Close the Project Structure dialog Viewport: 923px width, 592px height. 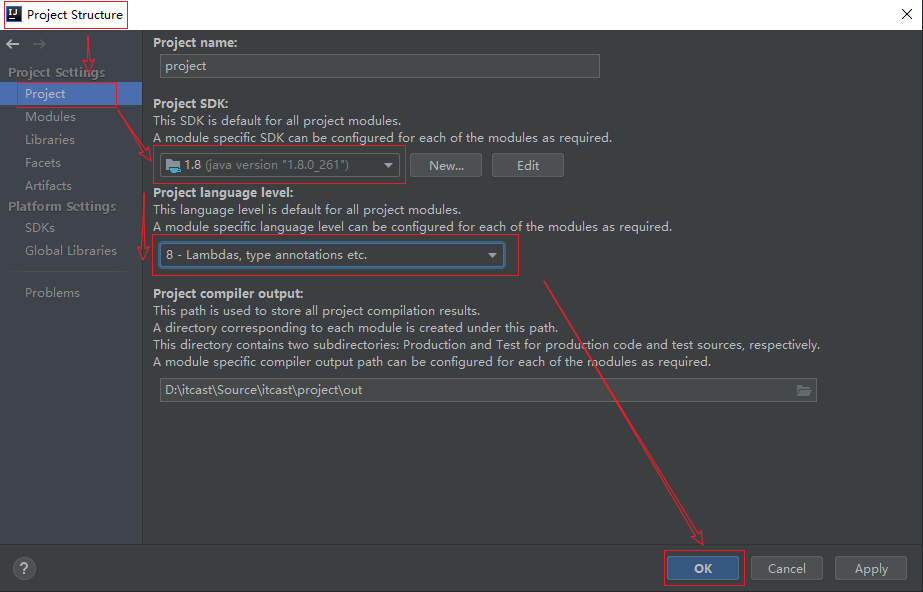tap(905, 14)
